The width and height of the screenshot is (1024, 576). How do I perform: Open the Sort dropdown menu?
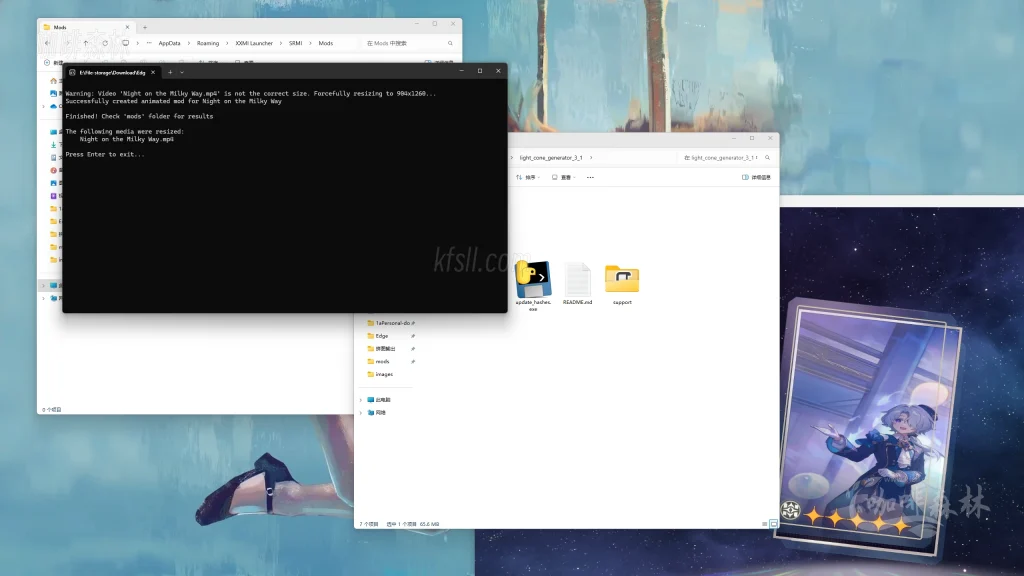[x=527, y=177]
